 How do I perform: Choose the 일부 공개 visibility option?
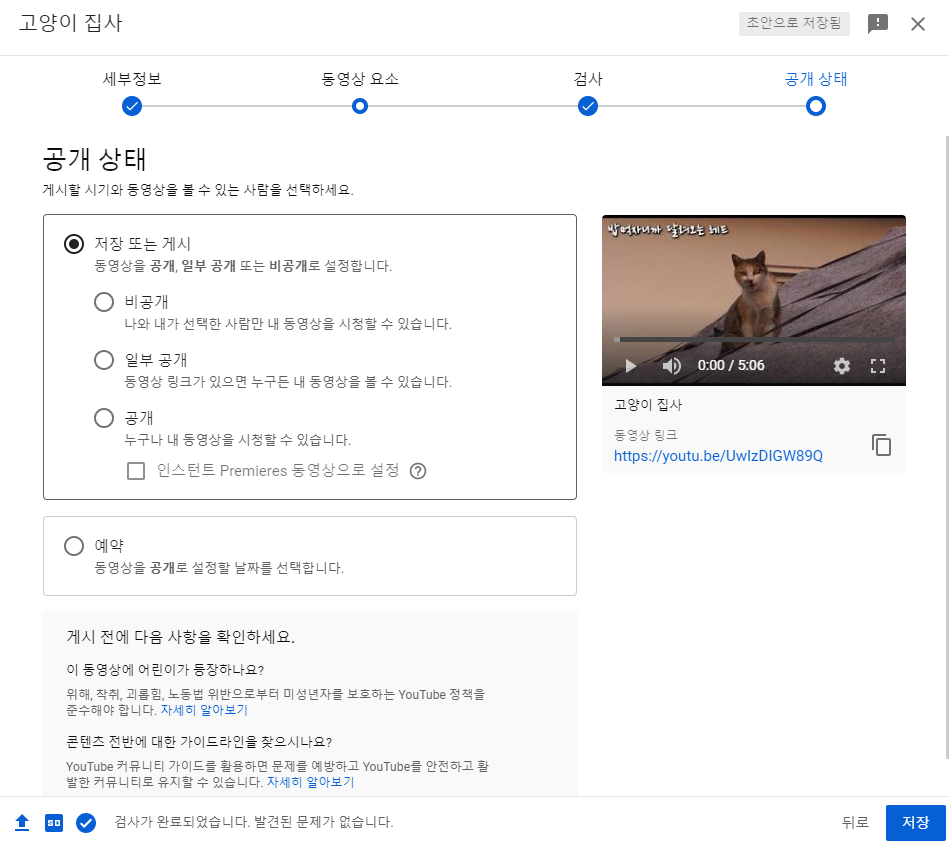104,359
